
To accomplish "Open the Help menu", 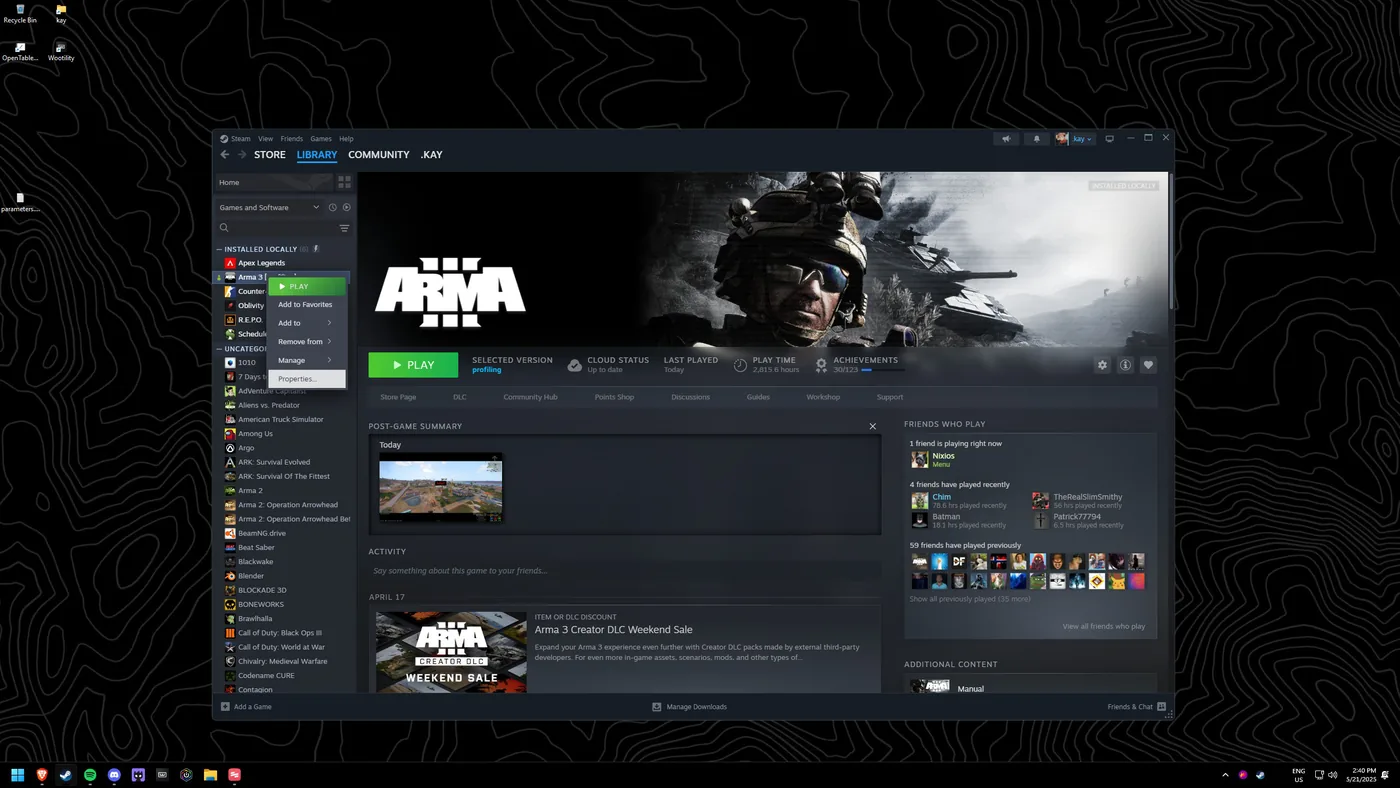I will click(346, 139).
